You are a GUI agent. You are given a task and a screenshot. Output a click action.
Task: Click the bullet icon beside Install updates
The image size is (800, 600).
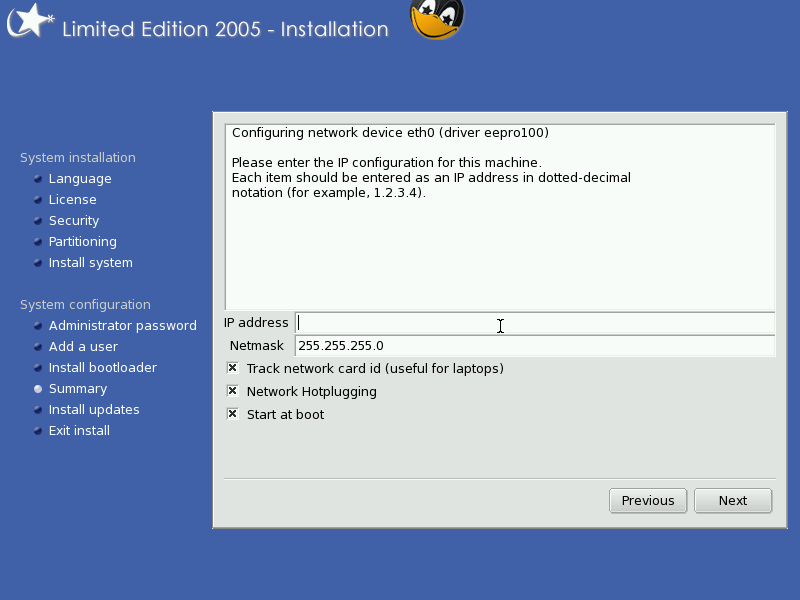pyautogui.click(x=38, y=410)
